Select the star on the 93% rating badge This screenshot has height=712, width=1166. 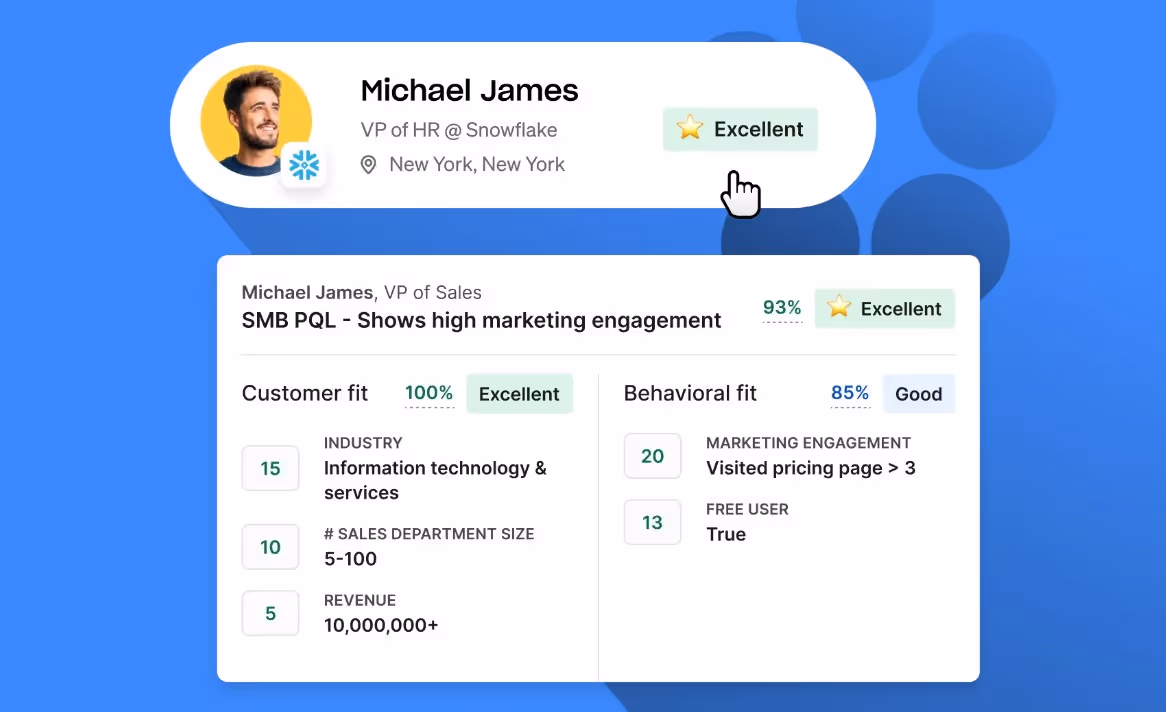838,308
